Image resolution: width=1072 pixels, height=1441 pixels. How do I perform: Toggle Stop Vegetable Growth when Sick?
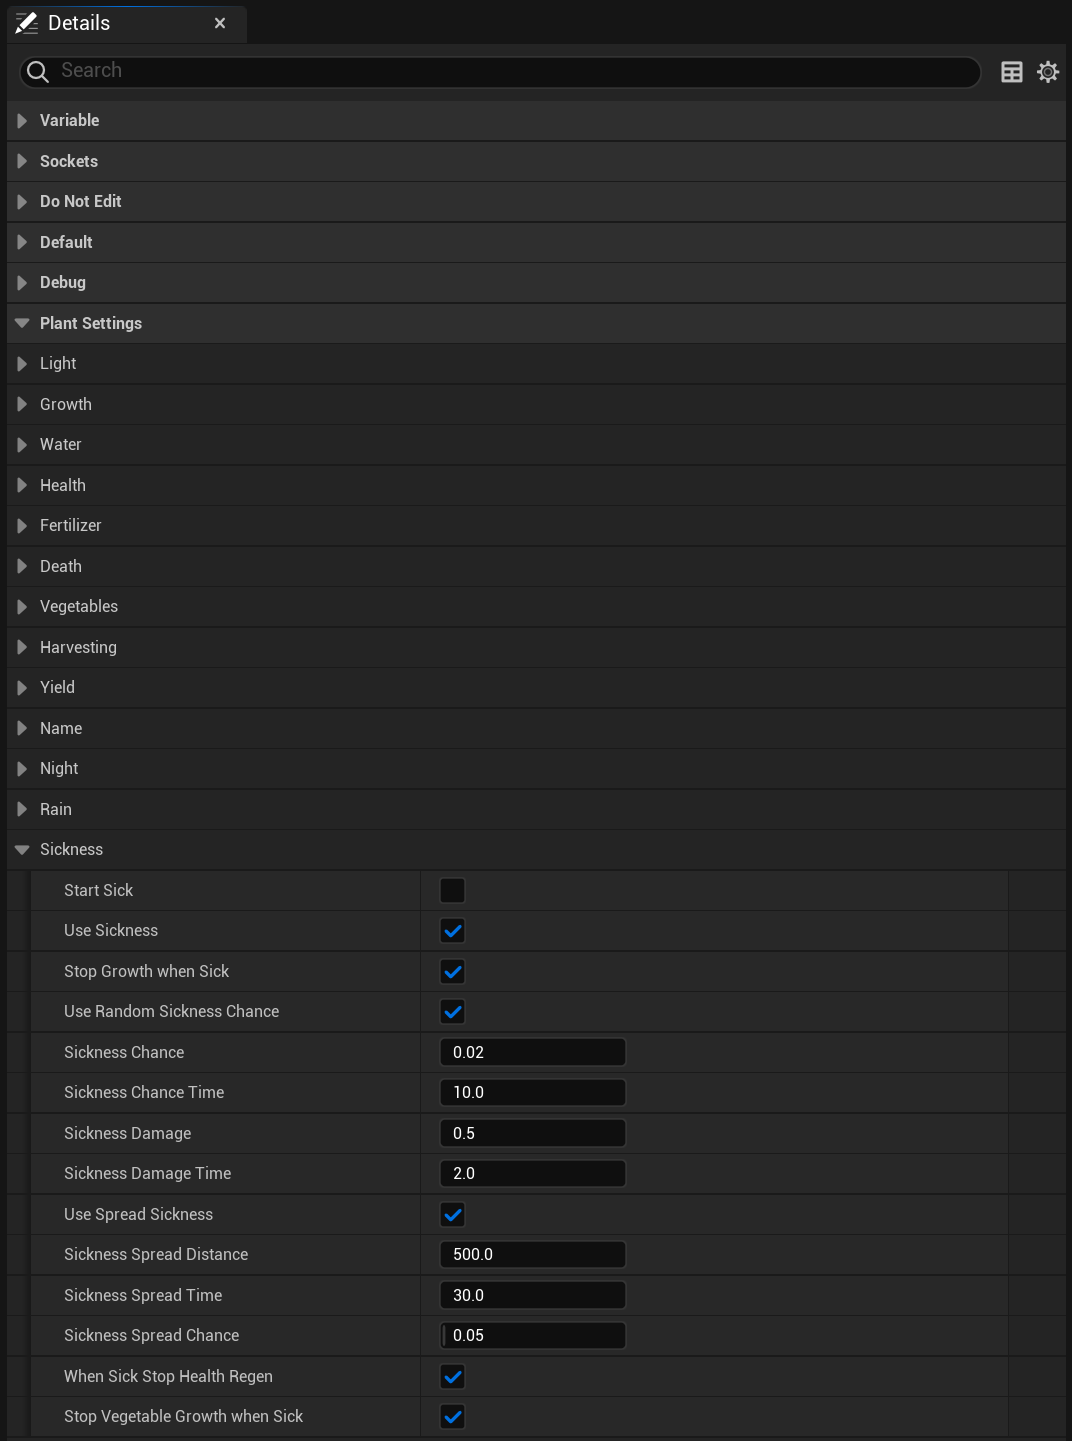coord(452,1416)
